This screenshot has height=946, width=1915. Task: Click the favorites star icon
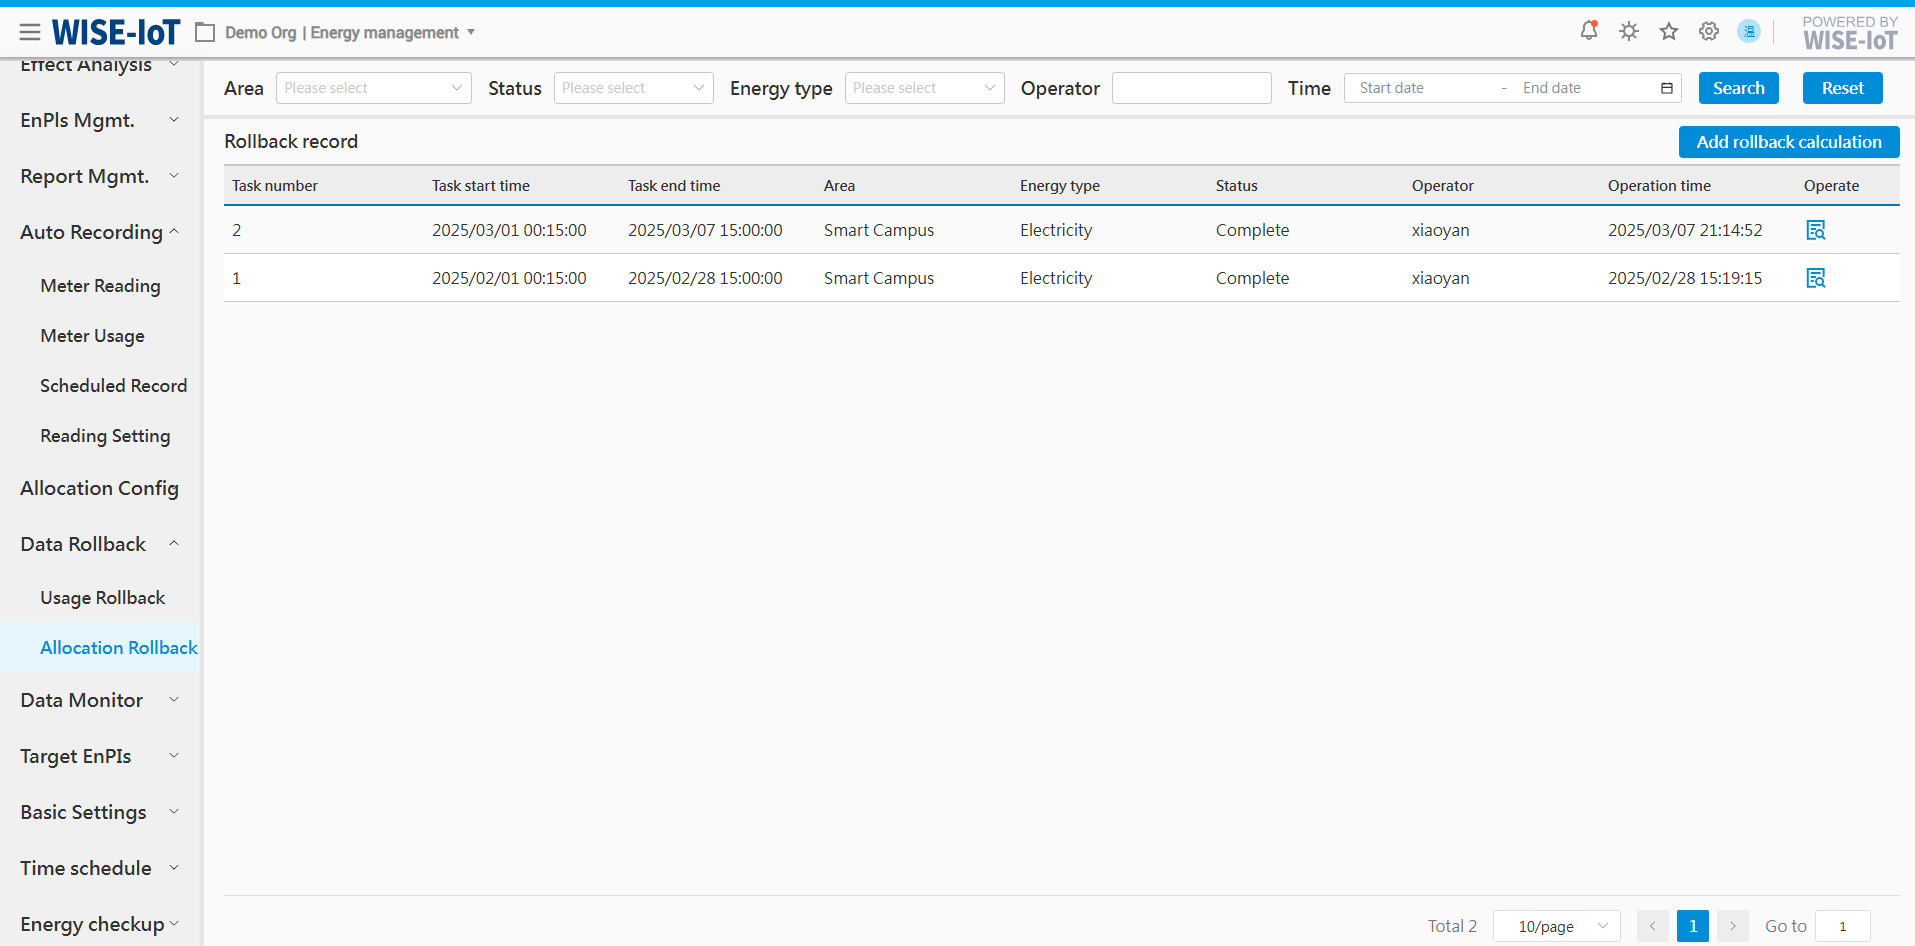tap(1669, 31)
